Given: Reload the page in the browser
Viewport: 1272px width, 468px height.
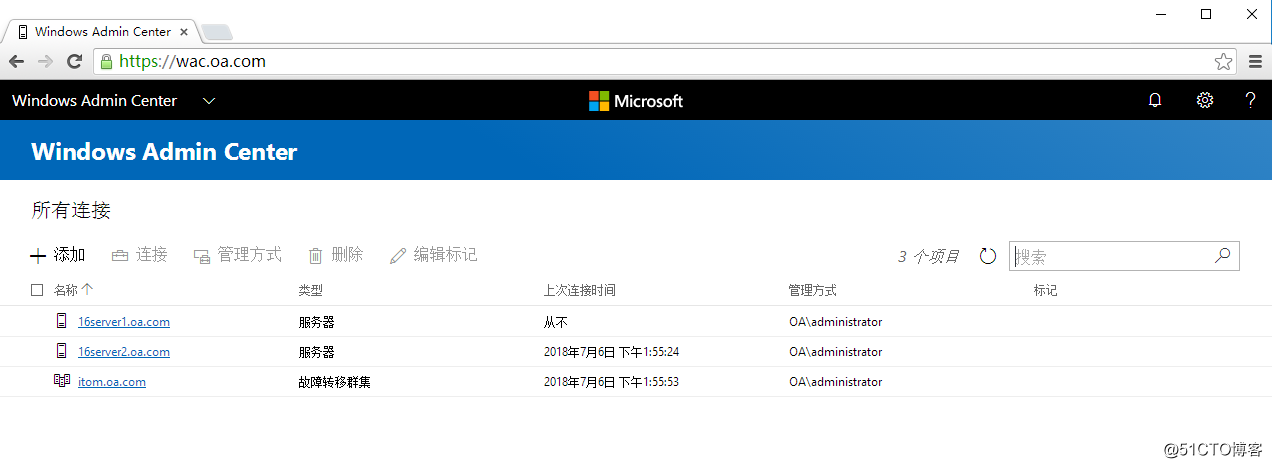Looking at the screenshot, I should pyautogui.click(x=74, y=61).
